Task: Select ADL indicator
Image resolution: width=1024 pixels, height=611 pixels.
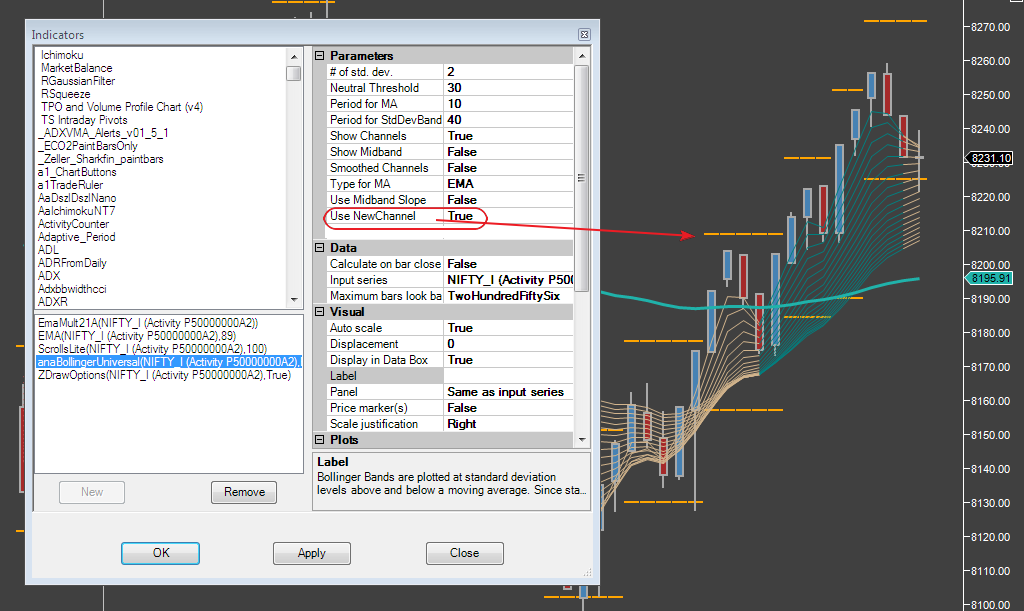Action: [48, 250]
